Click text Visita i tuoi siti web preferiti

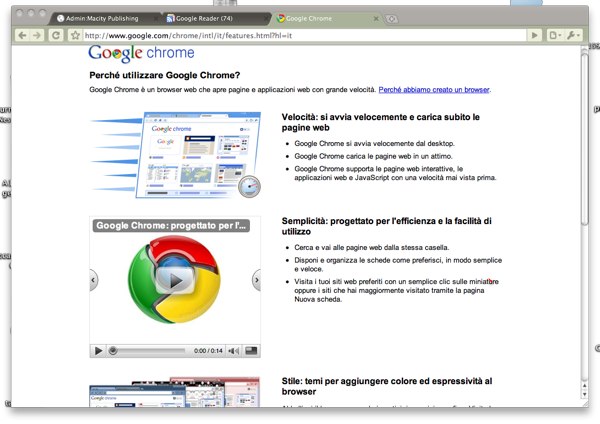click(x=396, y=290)
